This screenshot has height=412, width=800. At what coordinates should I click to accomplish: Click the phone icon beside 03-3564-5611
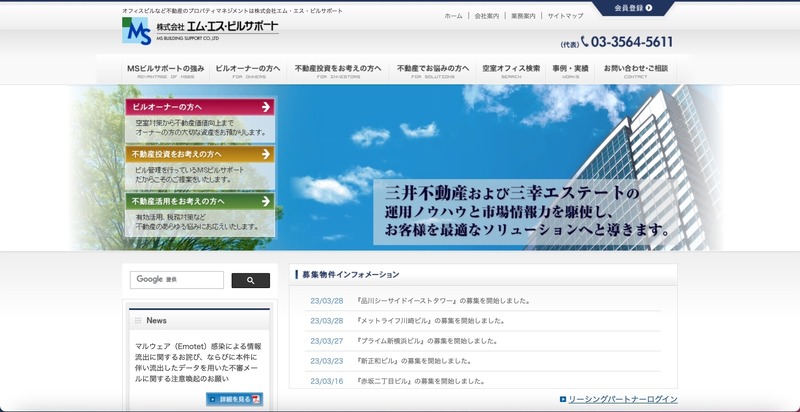pyautogui.click(x=585, y=42)
